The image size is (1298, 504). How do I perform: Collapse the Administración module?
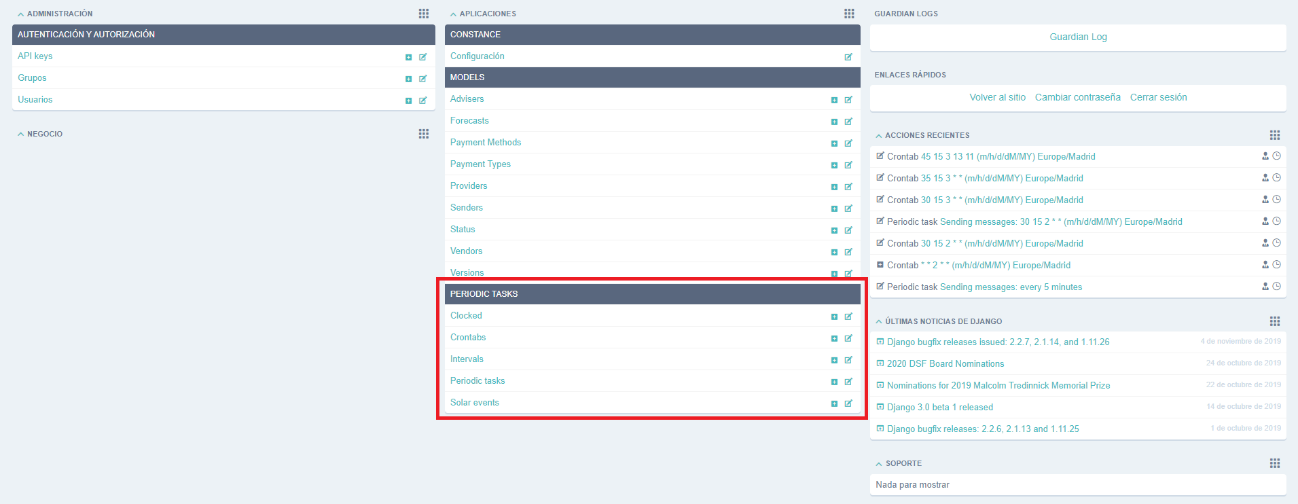(21, 14)
